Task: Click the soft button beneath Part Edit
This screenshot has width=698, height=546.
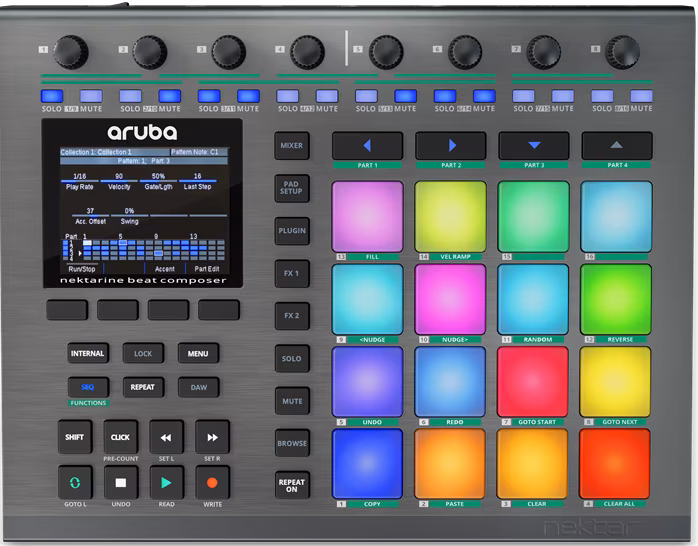Action: (x=219, y=310)
